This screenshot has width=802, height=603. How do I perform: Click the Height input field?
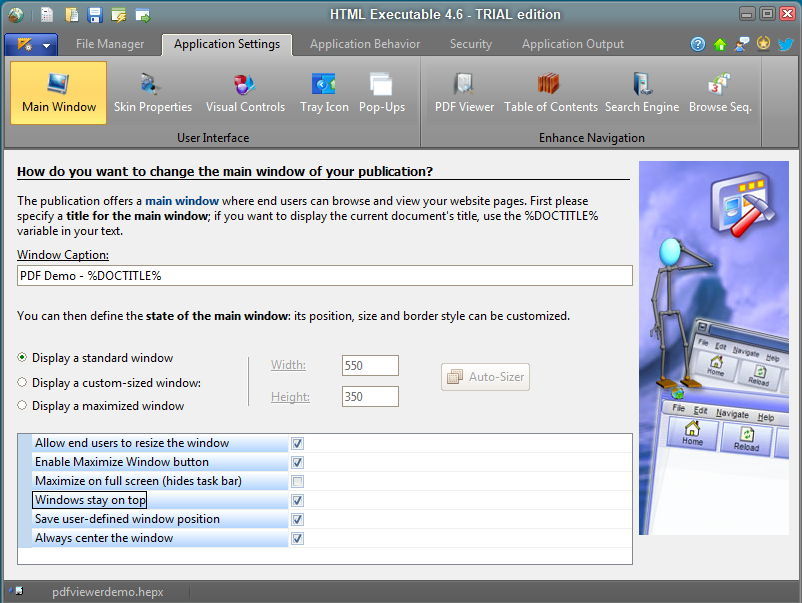pos(370,397)
